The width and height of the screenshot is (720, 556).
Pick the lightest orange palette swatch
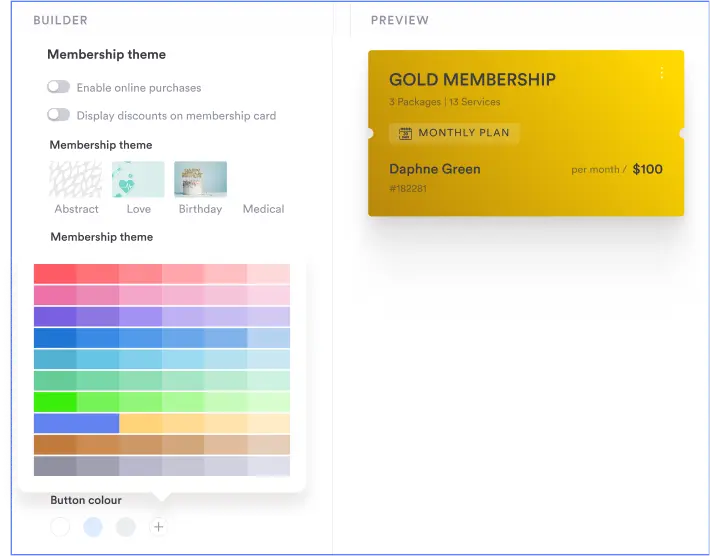point(268,423)
